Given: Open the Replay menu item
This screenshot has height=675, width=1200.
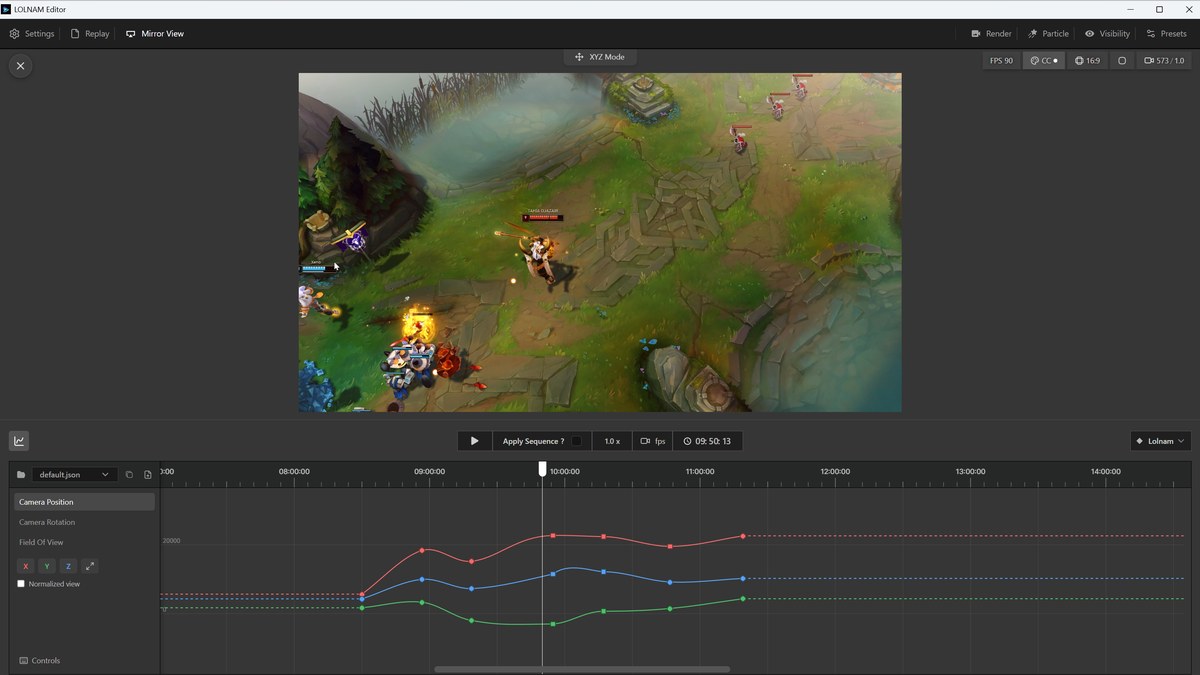Looking at the screenshot, I should click(x=90, y=33).
